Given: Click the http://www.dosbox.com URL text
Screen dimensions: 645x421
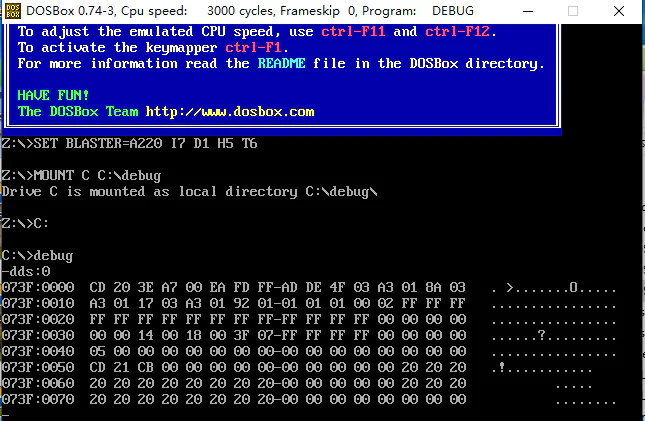Looking at the screenshot, I should pyautogui.click(x=230, y=112).
